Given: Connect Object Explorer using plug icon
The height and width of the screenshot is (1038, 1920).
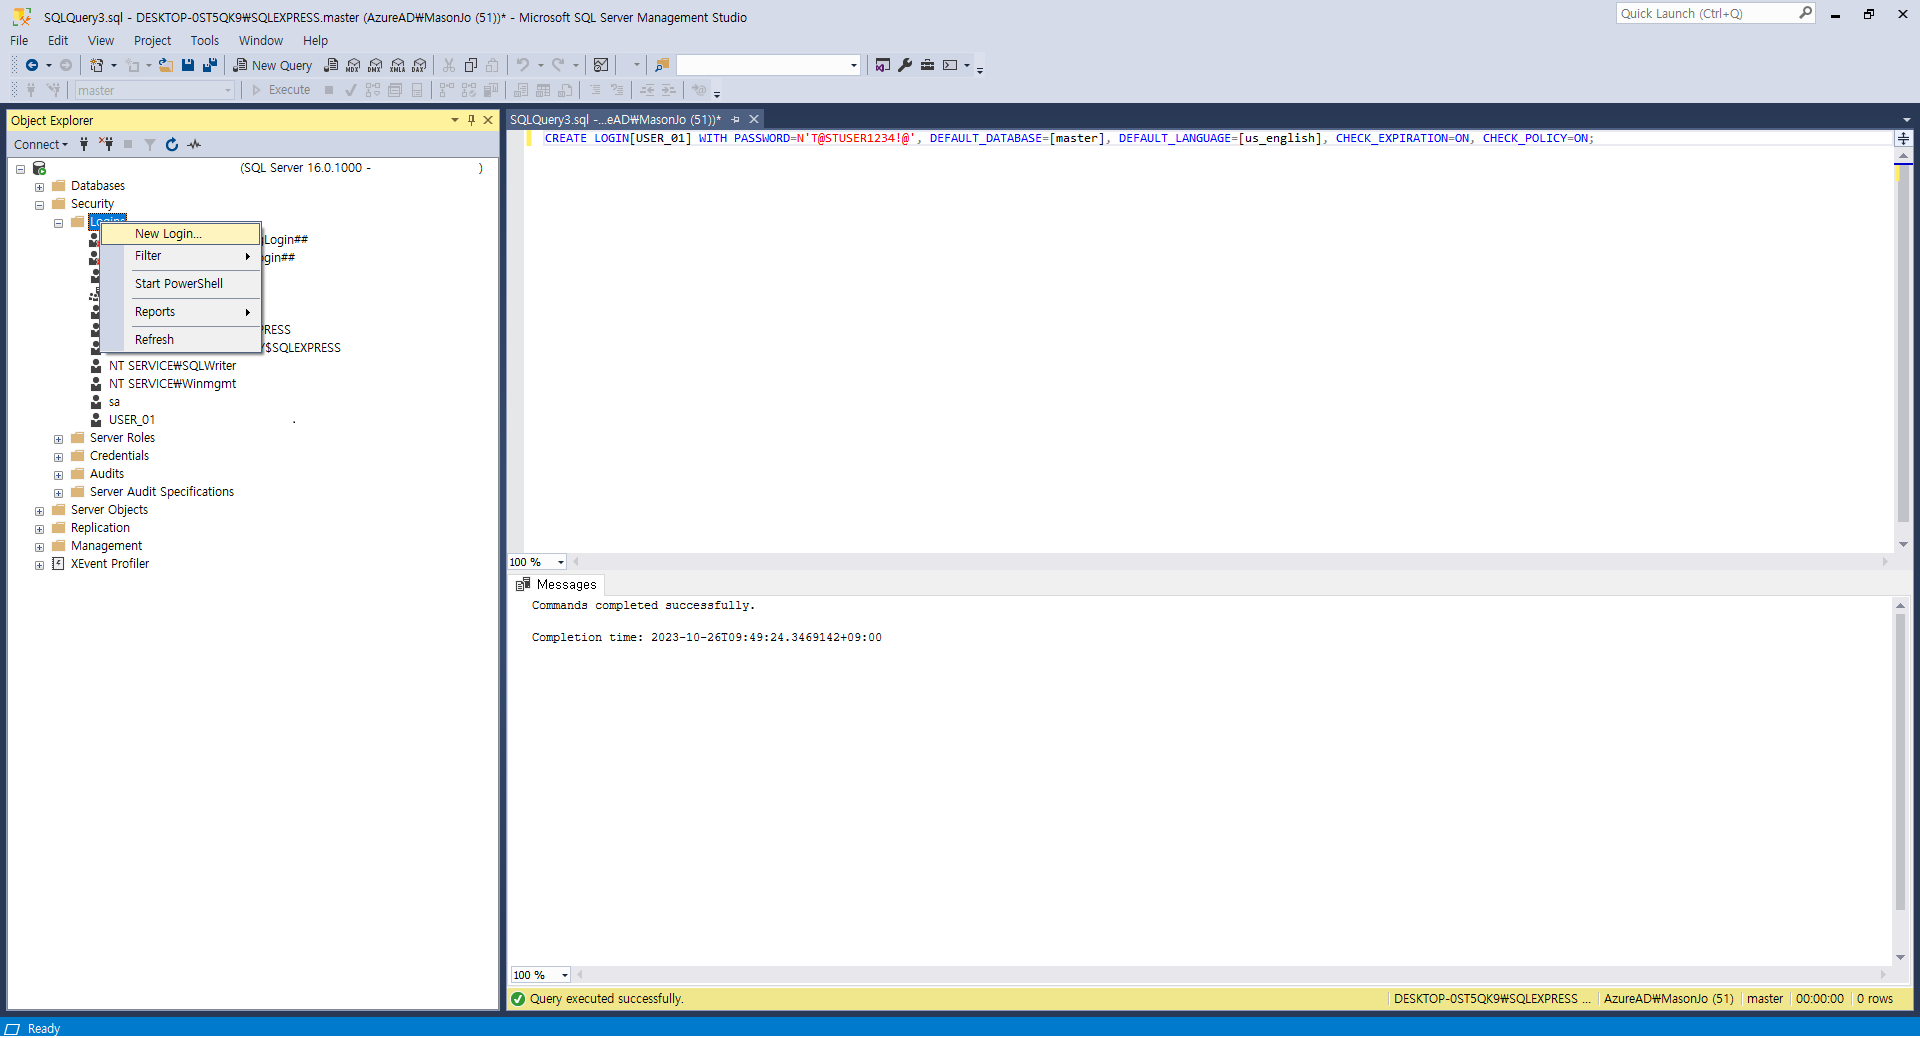Looking at the screenshot, I should pos(84,144).
